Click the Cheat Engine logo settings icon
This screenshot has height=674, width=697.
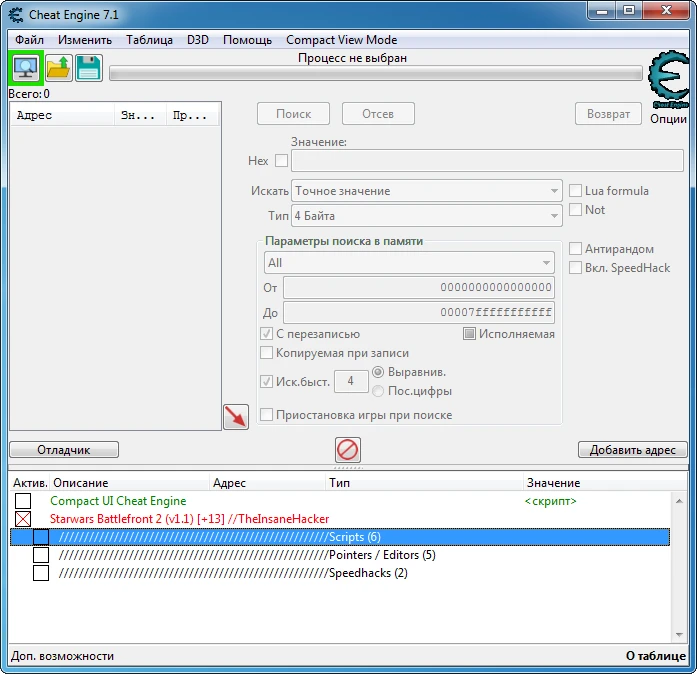(x=668, y=80)
